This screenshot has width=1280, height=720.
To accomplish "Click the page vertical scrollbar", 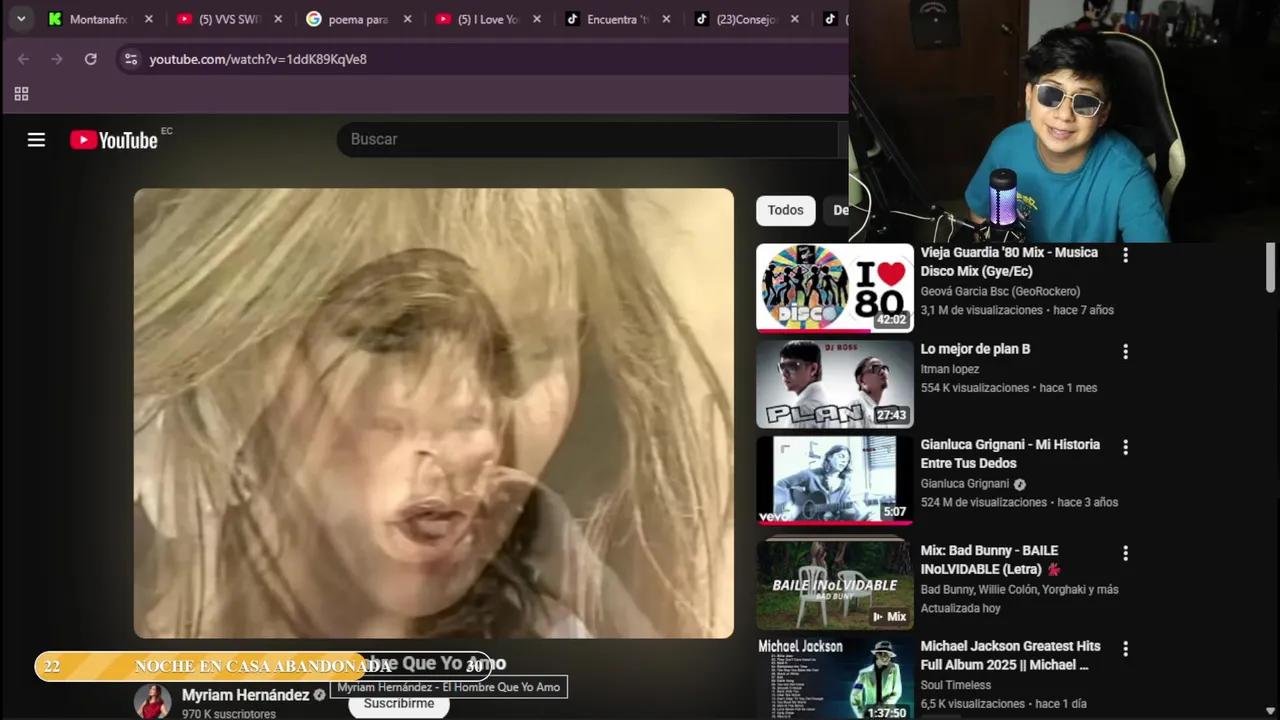I will point(1271,268).
